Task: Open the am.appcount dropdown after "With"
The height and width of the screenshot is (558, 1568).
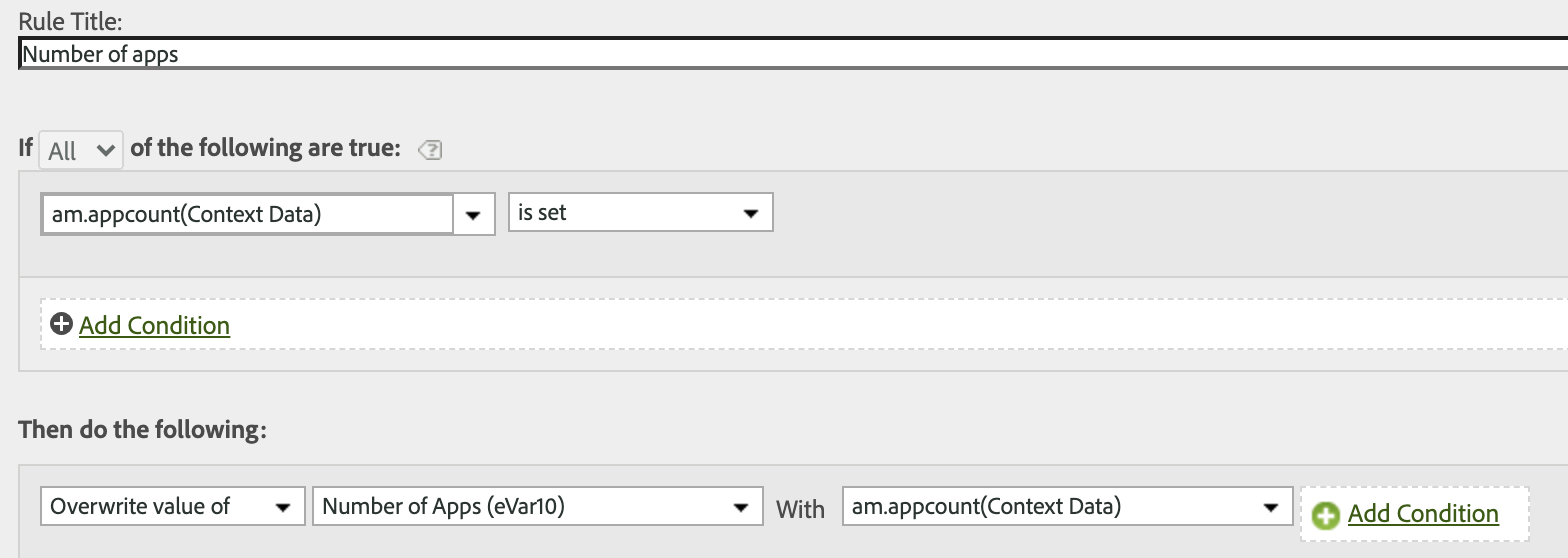Action: (1064, 507)
